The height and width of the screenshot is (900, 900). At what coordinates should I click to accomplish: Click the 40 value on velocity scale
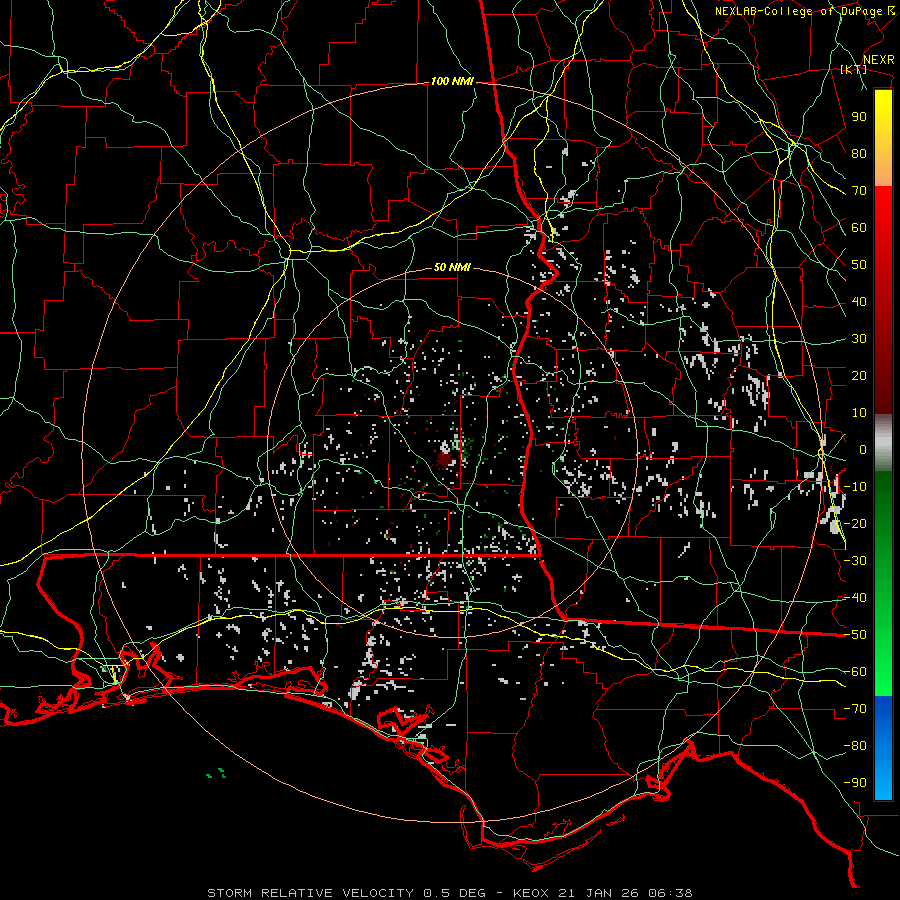pyautogui.click(x=859, y=301)
